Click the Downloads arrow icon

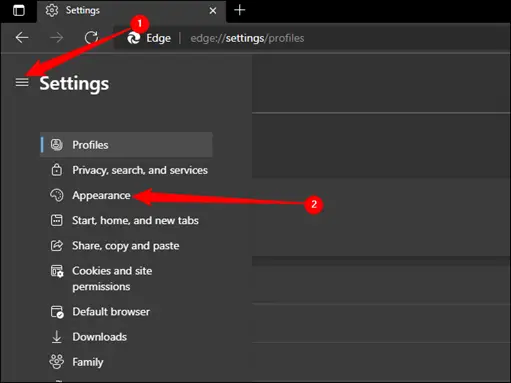[x=57, y=337]
